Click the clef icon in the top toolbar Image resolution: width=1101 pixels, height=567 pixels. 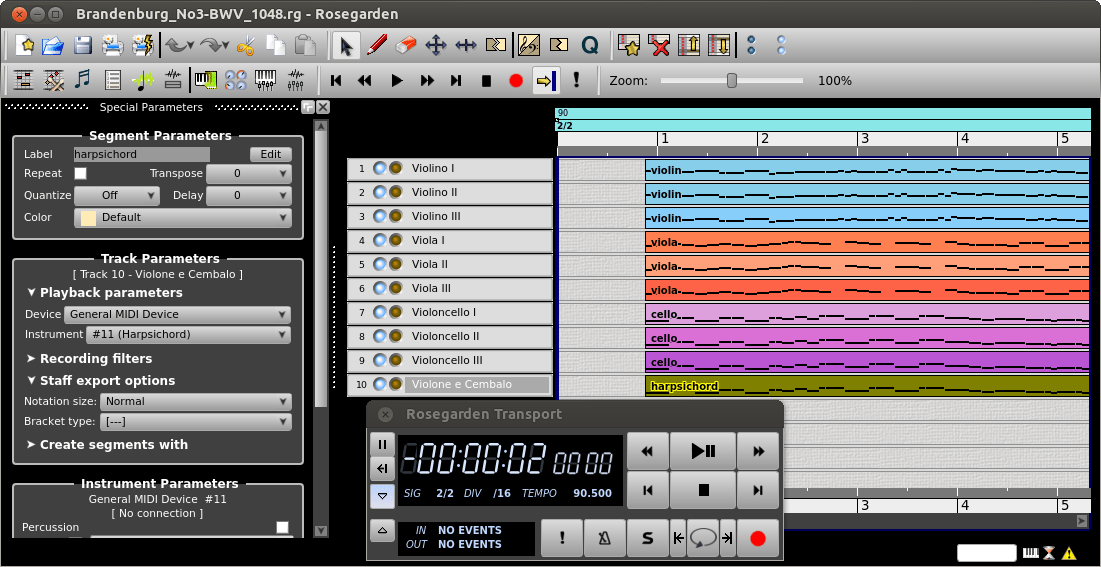click(x=529, y=46)
